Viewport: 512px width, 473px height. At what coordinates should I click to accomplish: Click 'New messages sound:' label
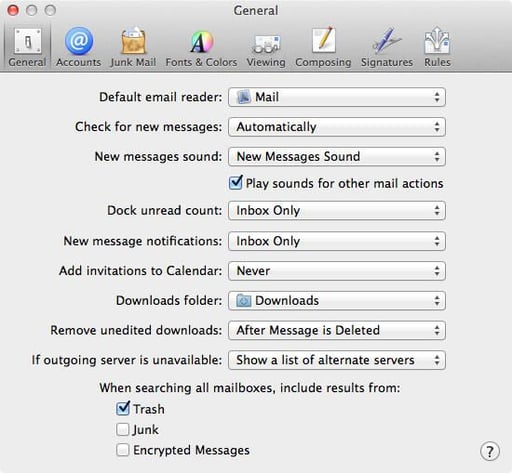click(x=158, y=157)
